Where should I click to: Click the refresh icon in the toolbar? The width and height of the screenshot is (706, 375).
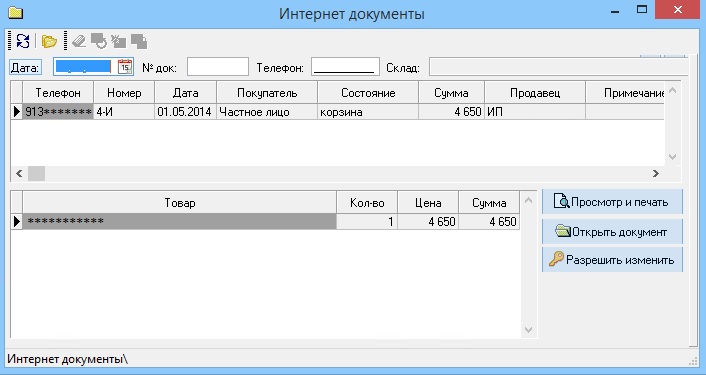[x=23, y=41]
